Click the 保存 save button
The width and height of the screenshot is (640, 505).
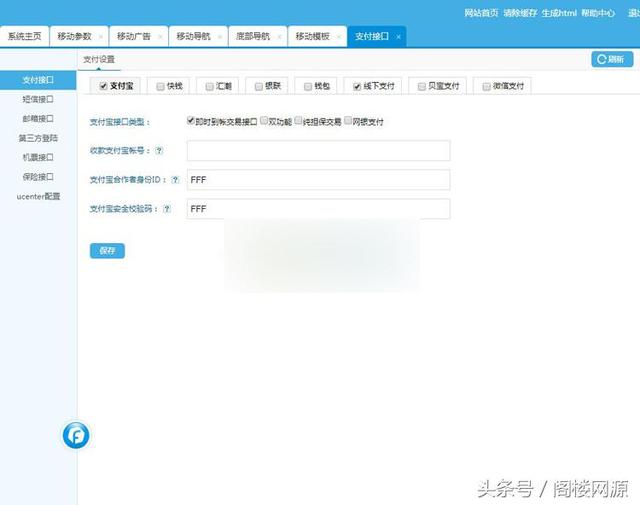point(107,250)
